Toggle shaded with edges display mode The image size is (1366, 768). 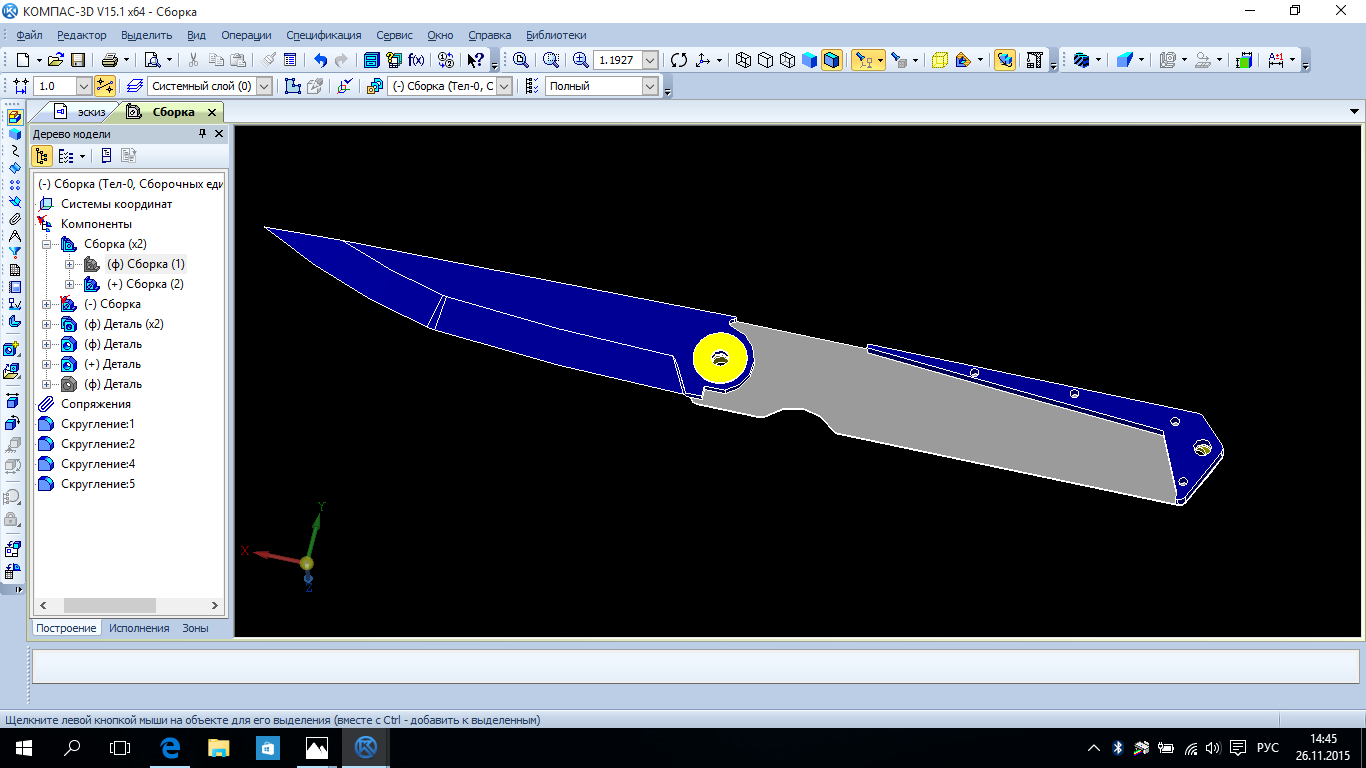832,60
